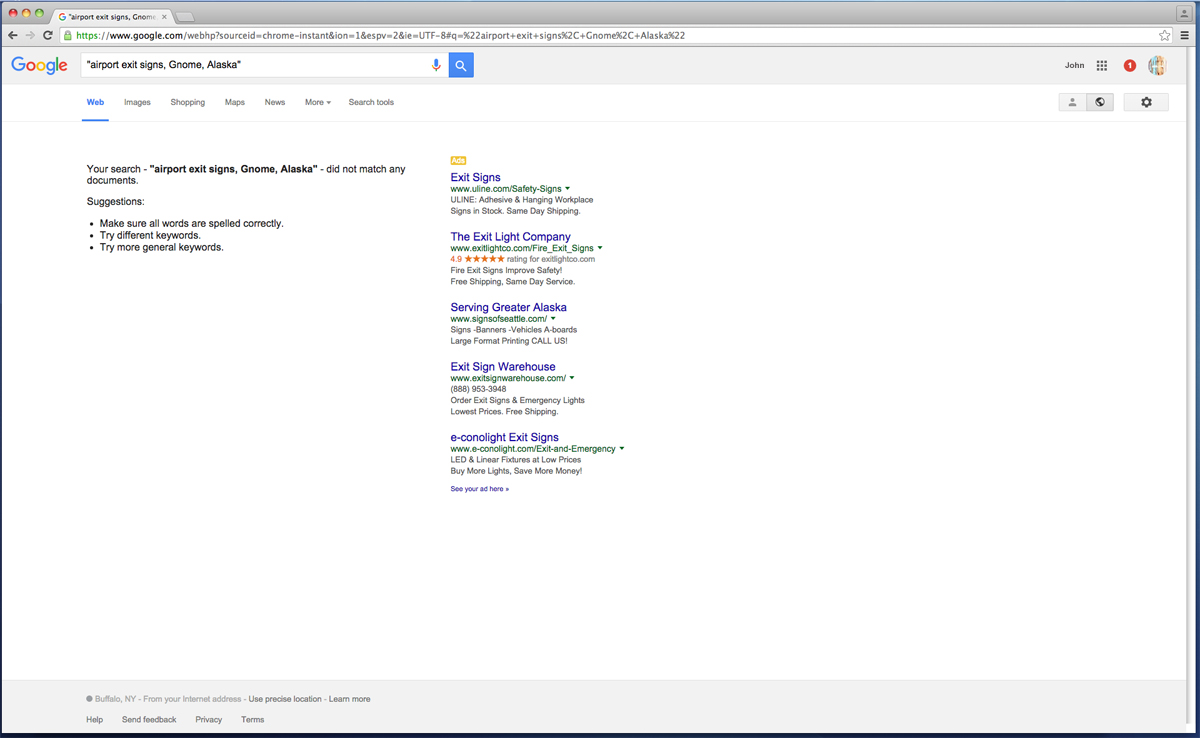Open the Search tools options
Screen dimensions: 1200x738
371,102
